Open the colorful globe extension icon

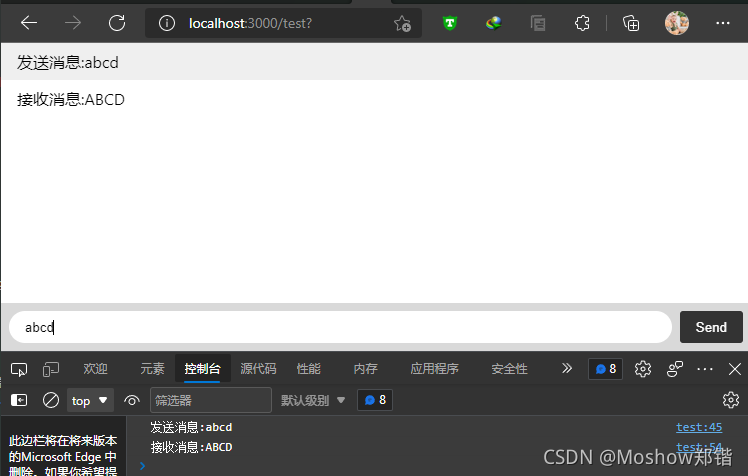(493, 23)
